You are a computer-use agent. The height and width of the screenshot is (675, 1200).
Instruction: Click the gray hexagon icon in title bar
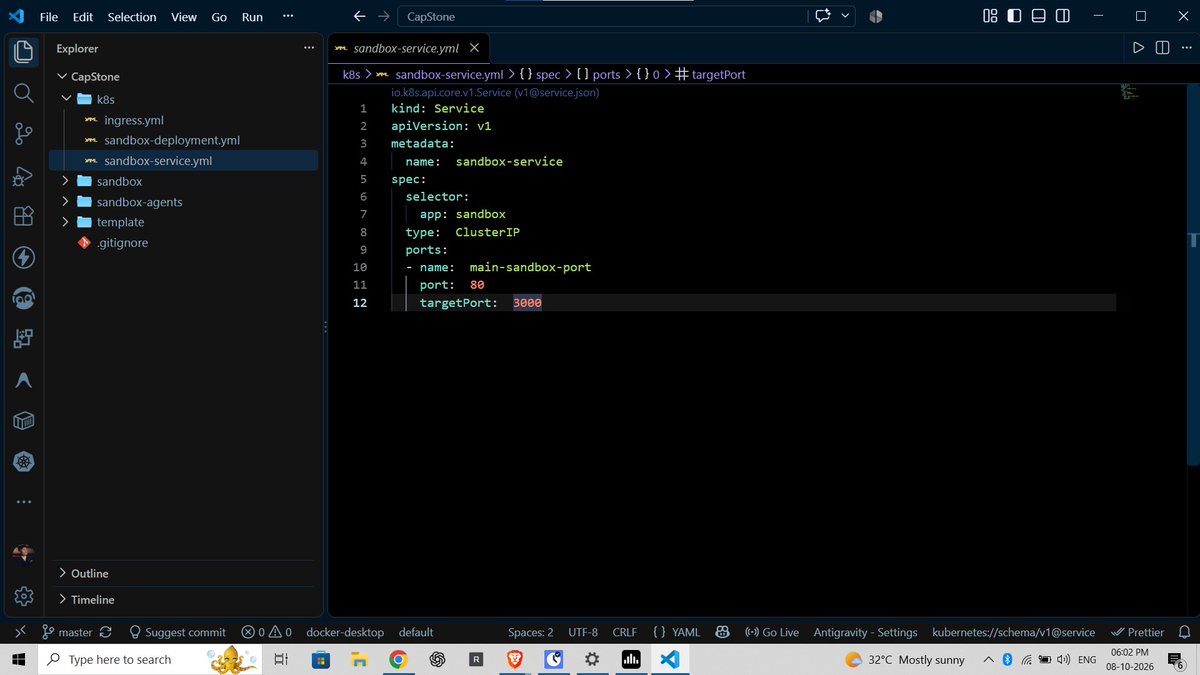[875, 16]
